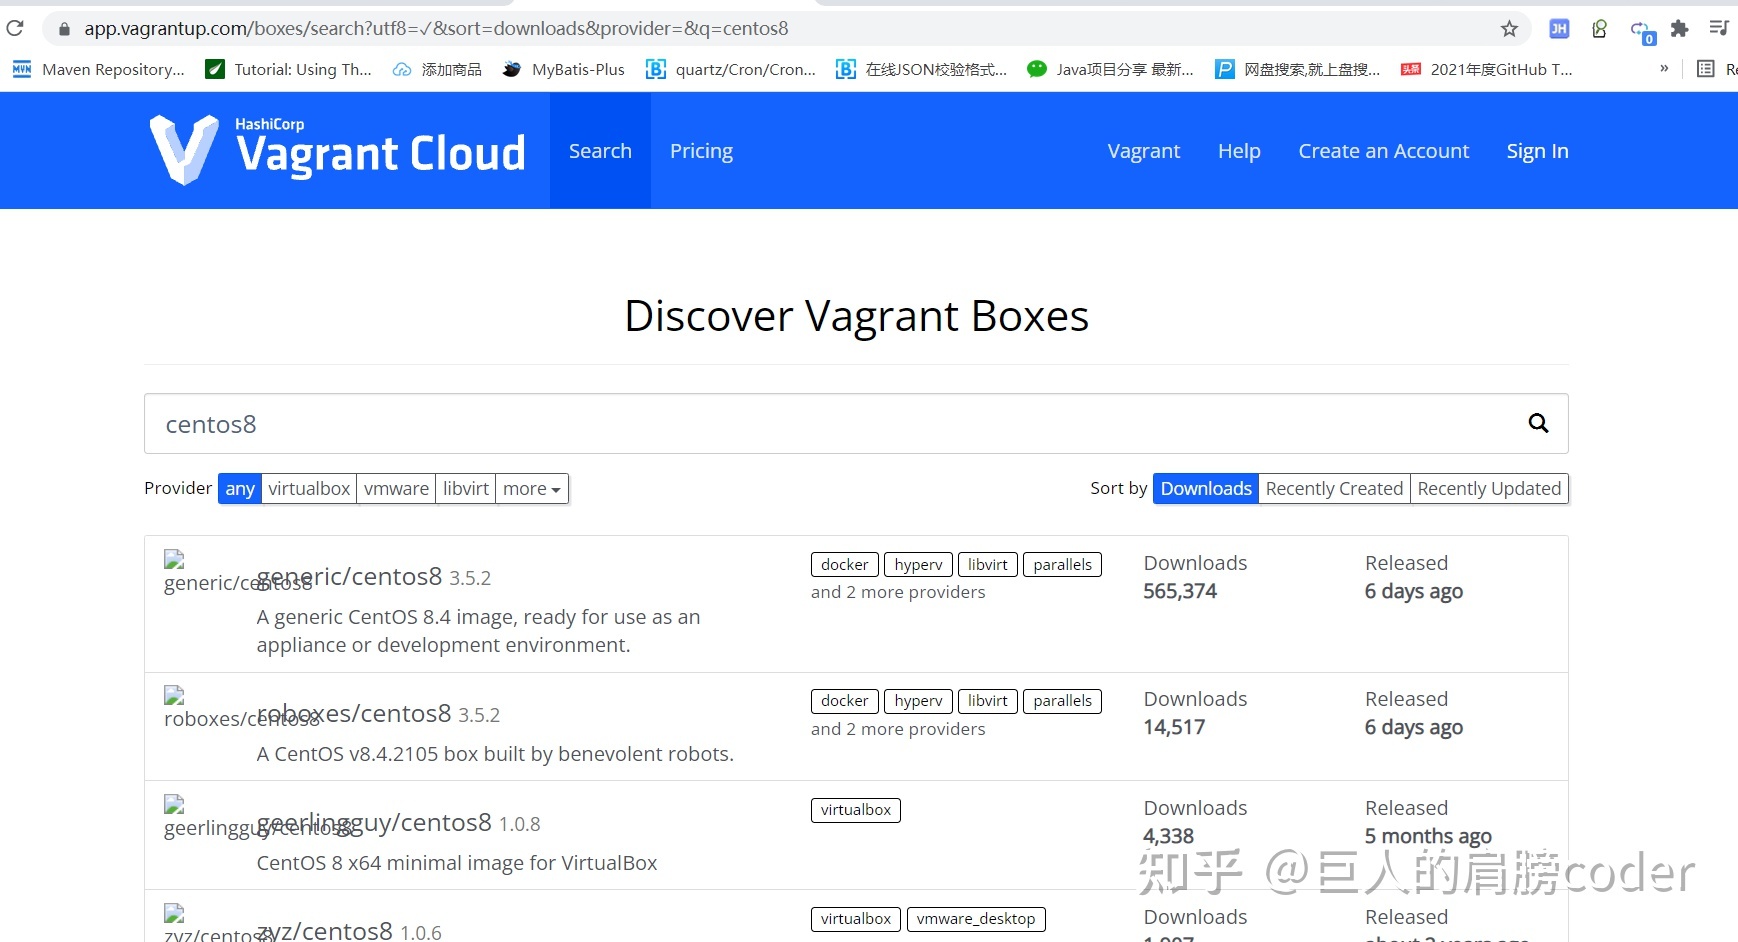The width and height of the screenshot is (1738, 942).
Task: Open the Pricing page
Action: 701,150
